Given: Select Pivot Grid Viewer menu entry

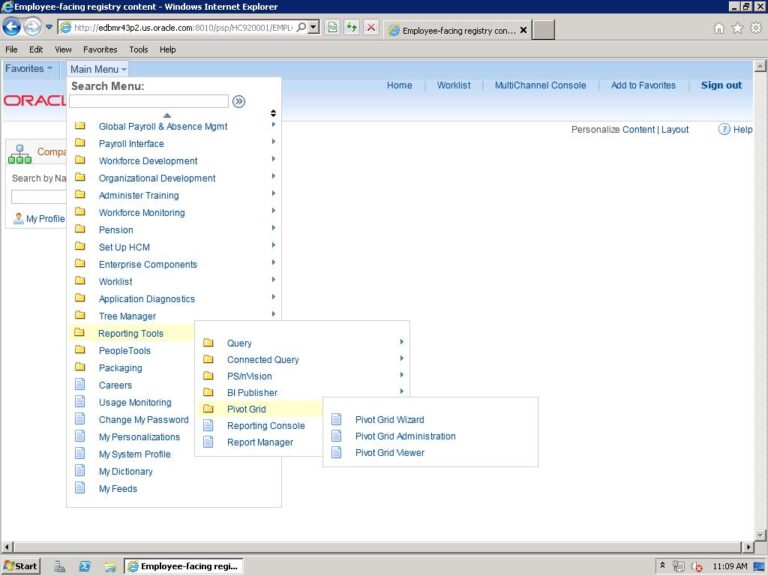Looking at the screenshot, I should click(x=389, y=453).
